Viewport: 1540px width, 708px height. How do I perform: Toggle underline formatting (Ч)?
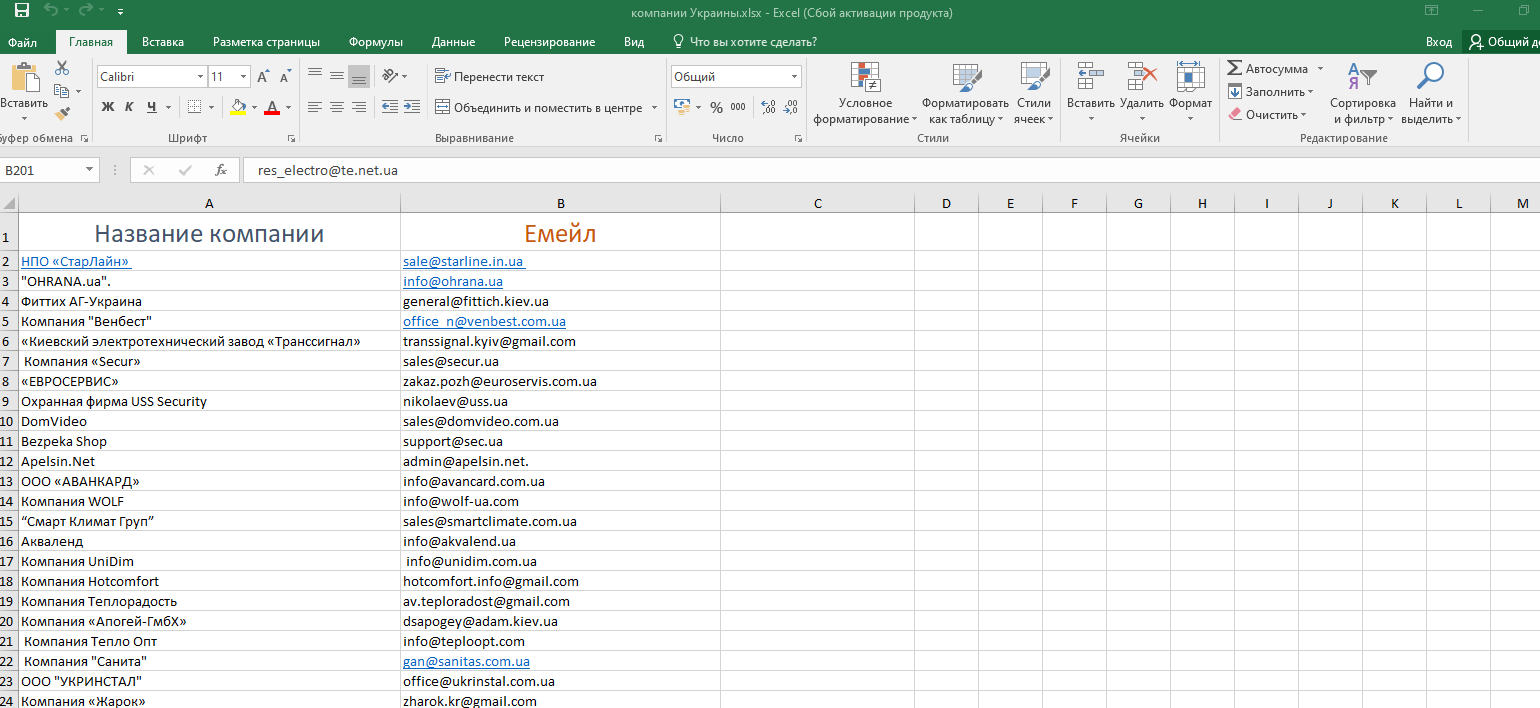pos(152,107)
